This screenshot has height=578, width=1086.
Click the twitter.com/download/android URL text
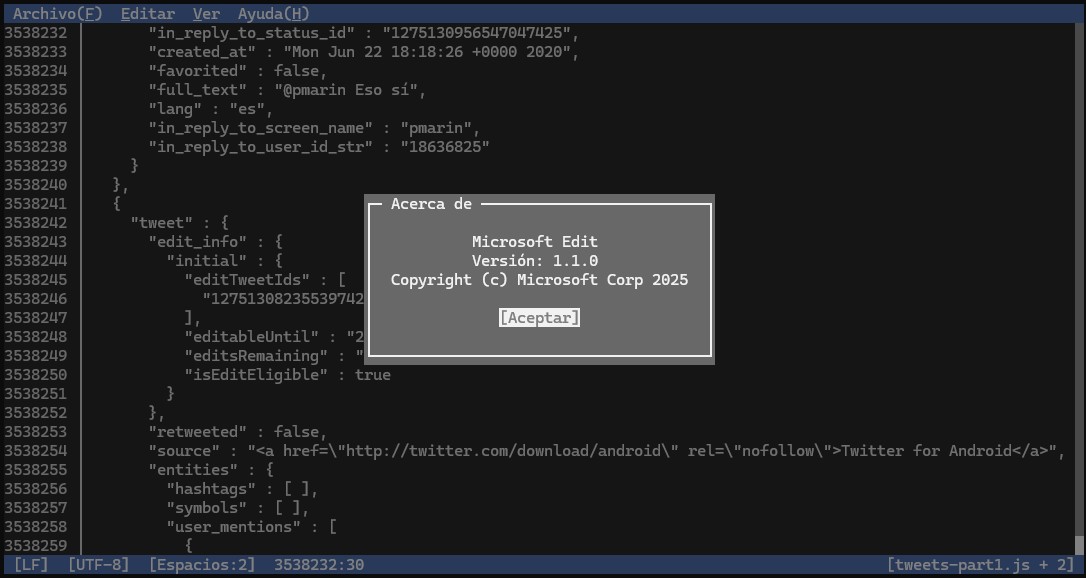[x=504, y=451]
